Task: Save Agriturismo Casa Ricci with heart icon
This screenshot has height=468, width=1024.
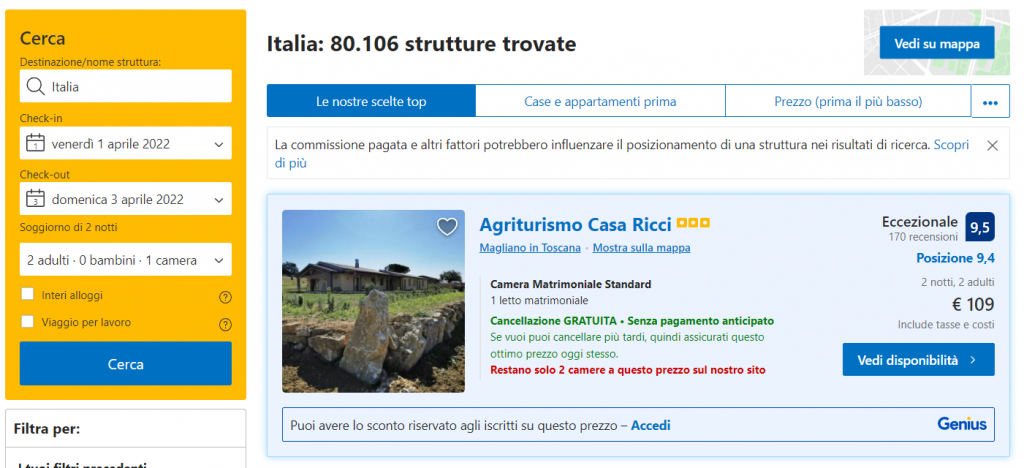Action: (447, 227)
